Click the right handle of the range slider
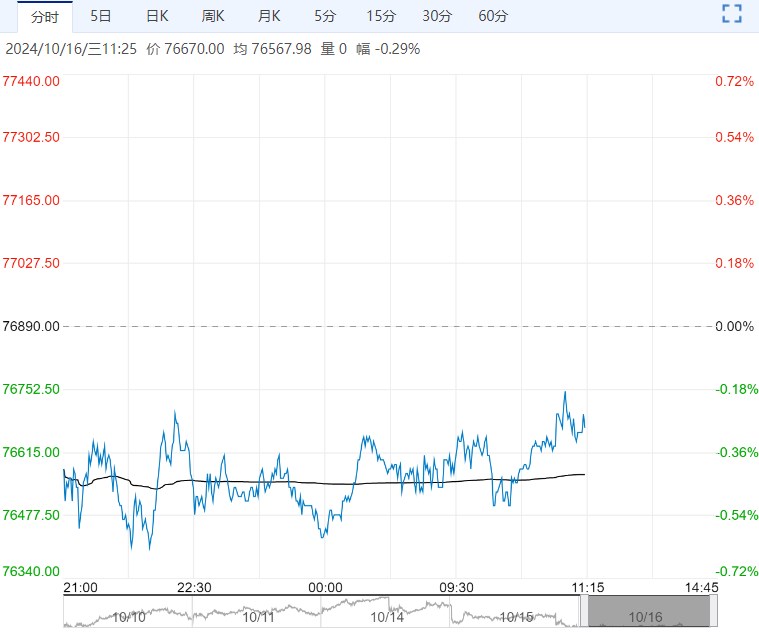This screenshot has width=759, height=632. (x=716, y=612)
